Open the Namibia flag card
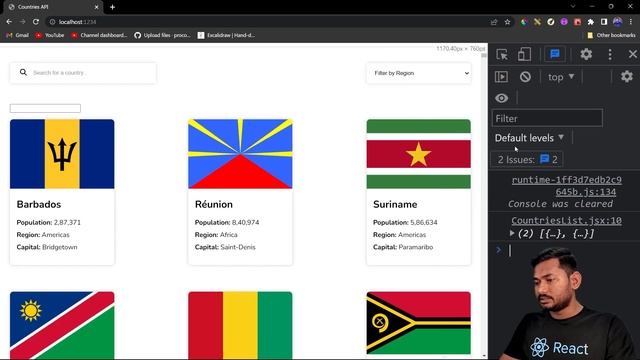The image size is (640, 360). pos(62,325)
